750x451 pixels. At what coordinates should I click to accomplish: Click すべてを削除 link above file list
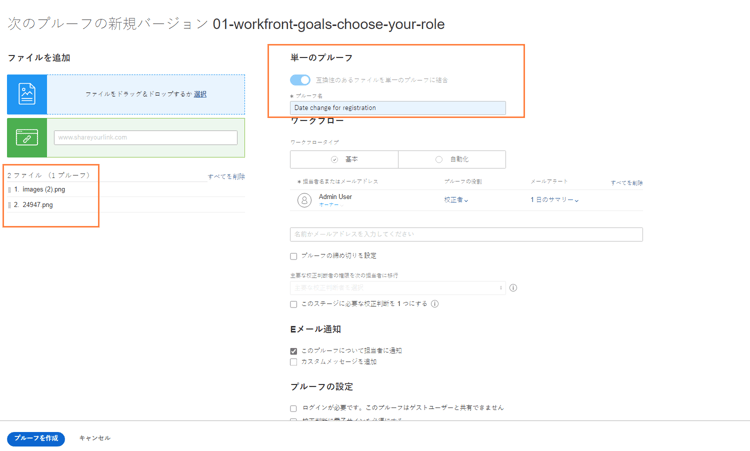coord(226,176)
